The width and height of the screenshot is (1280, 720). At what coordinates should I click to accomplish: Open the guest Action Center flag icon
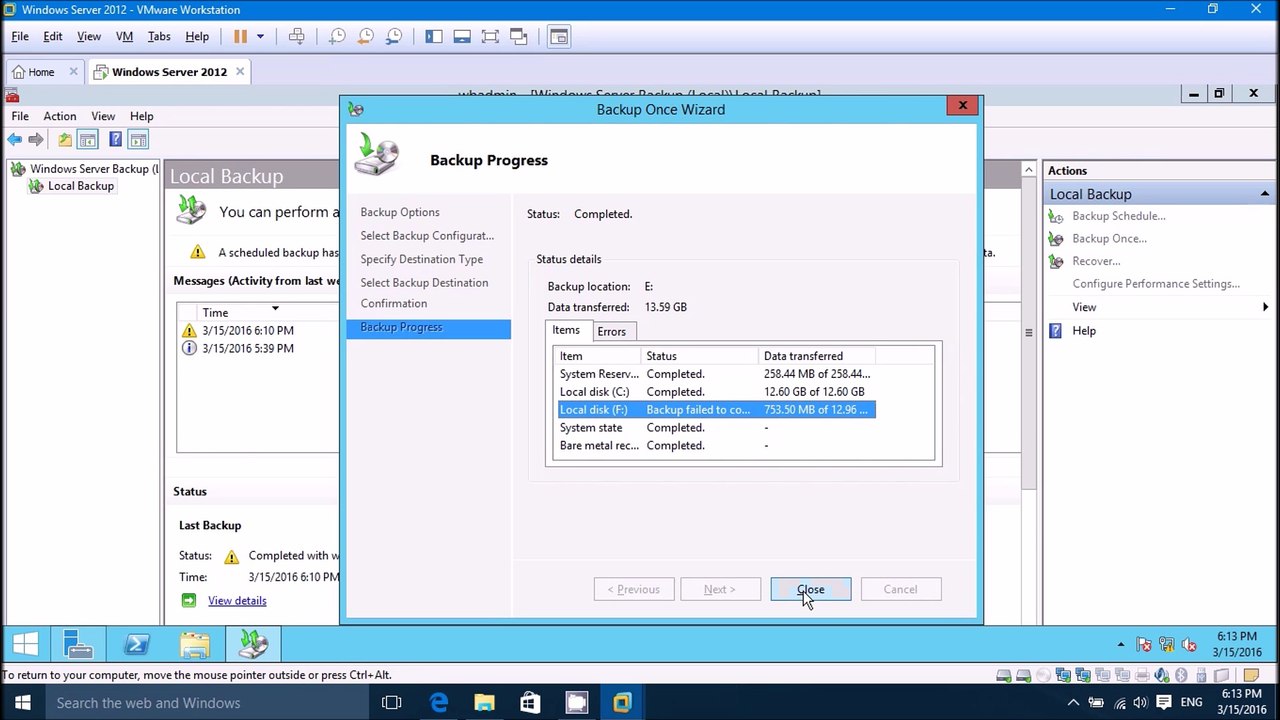point(1144,645)
